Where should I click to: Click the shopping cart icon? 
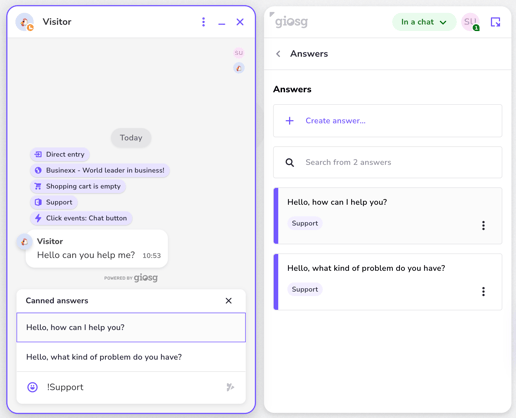(x=38, y=186)
